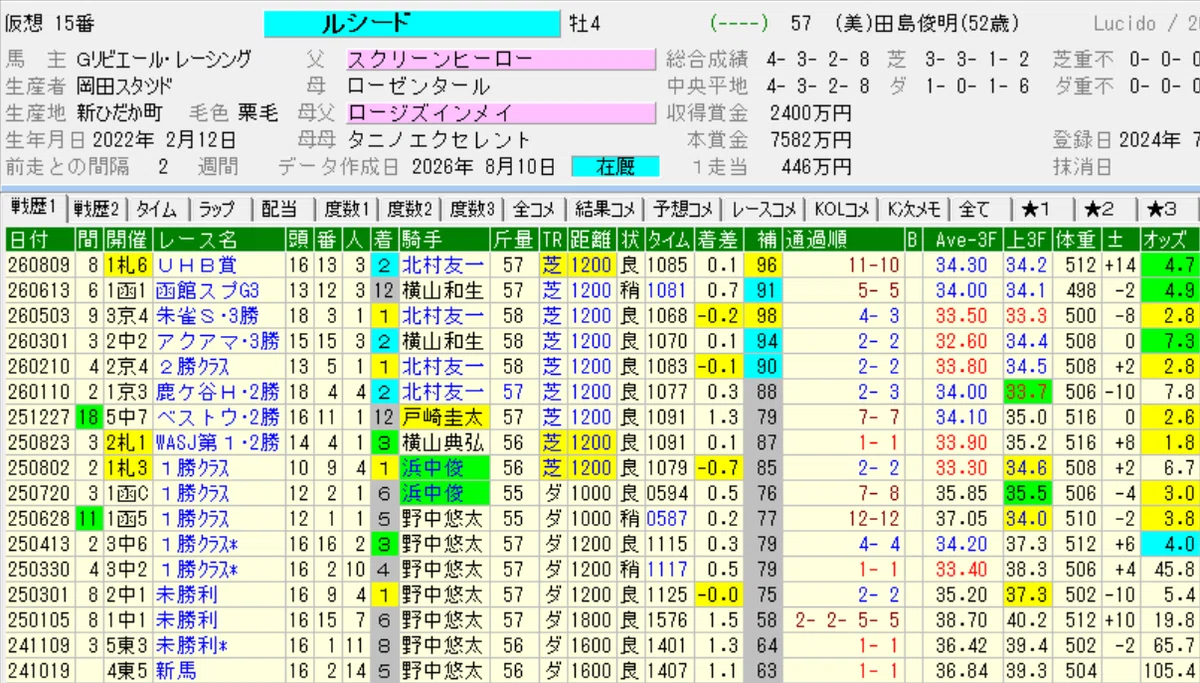
Task: Sort by the タイム column header
Action: pos(667,240)
